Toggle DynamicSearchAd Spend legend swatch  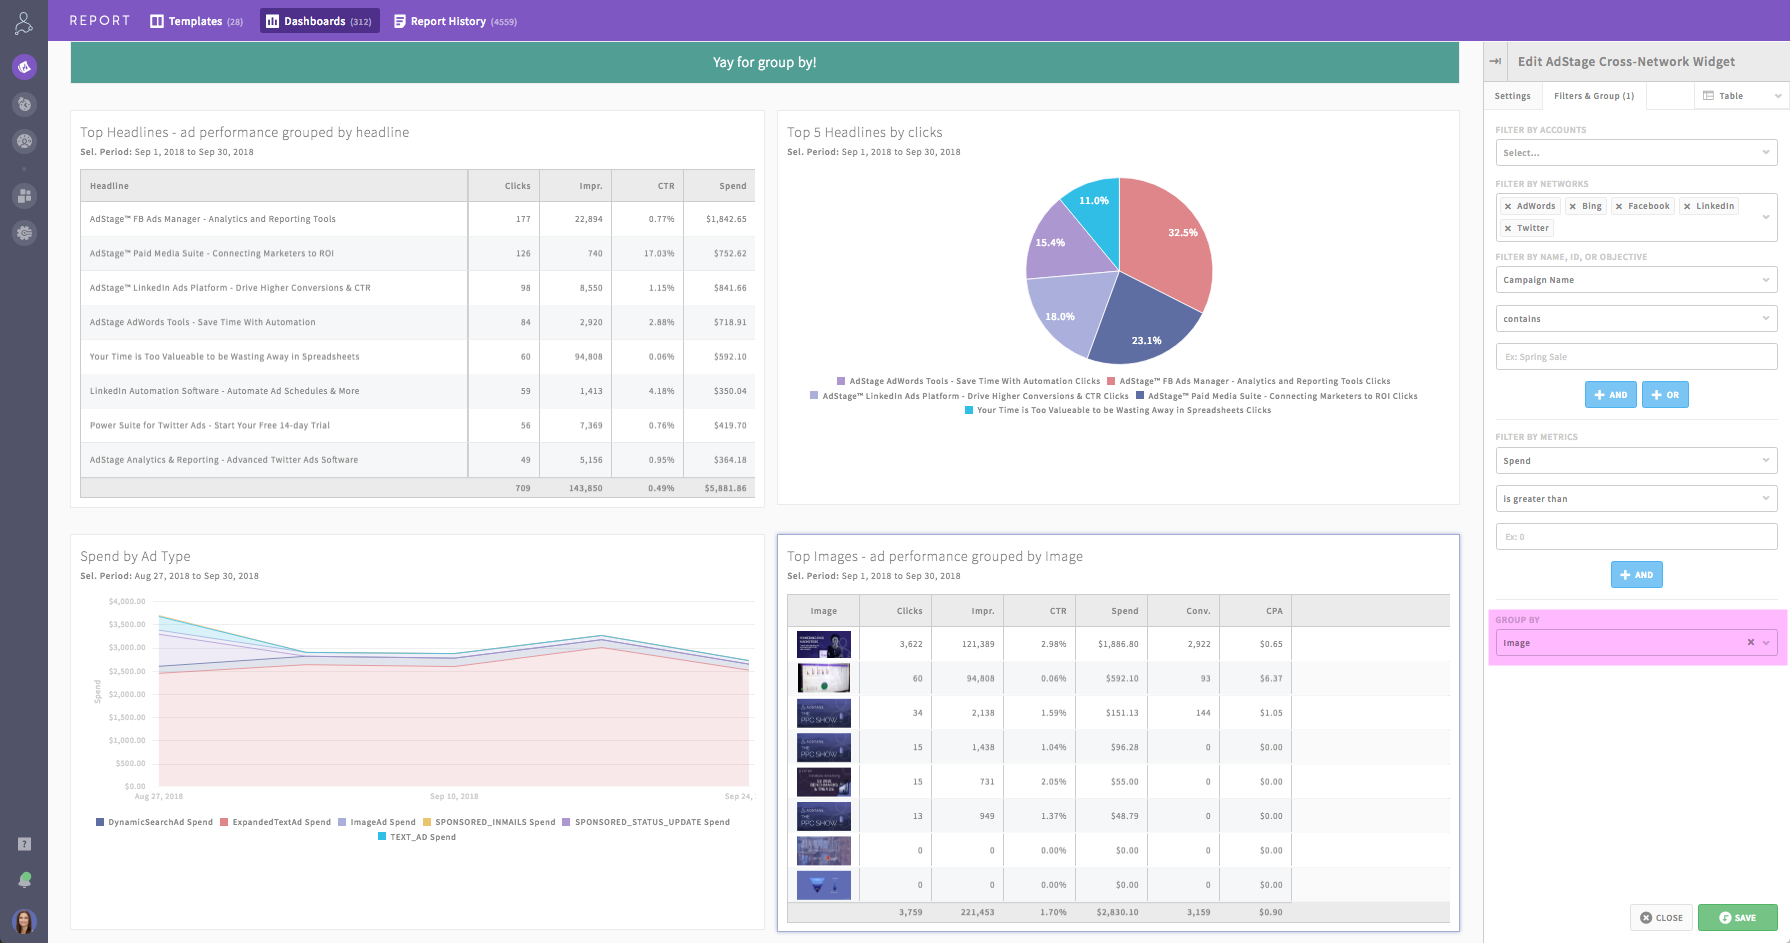tap(100, 822)
